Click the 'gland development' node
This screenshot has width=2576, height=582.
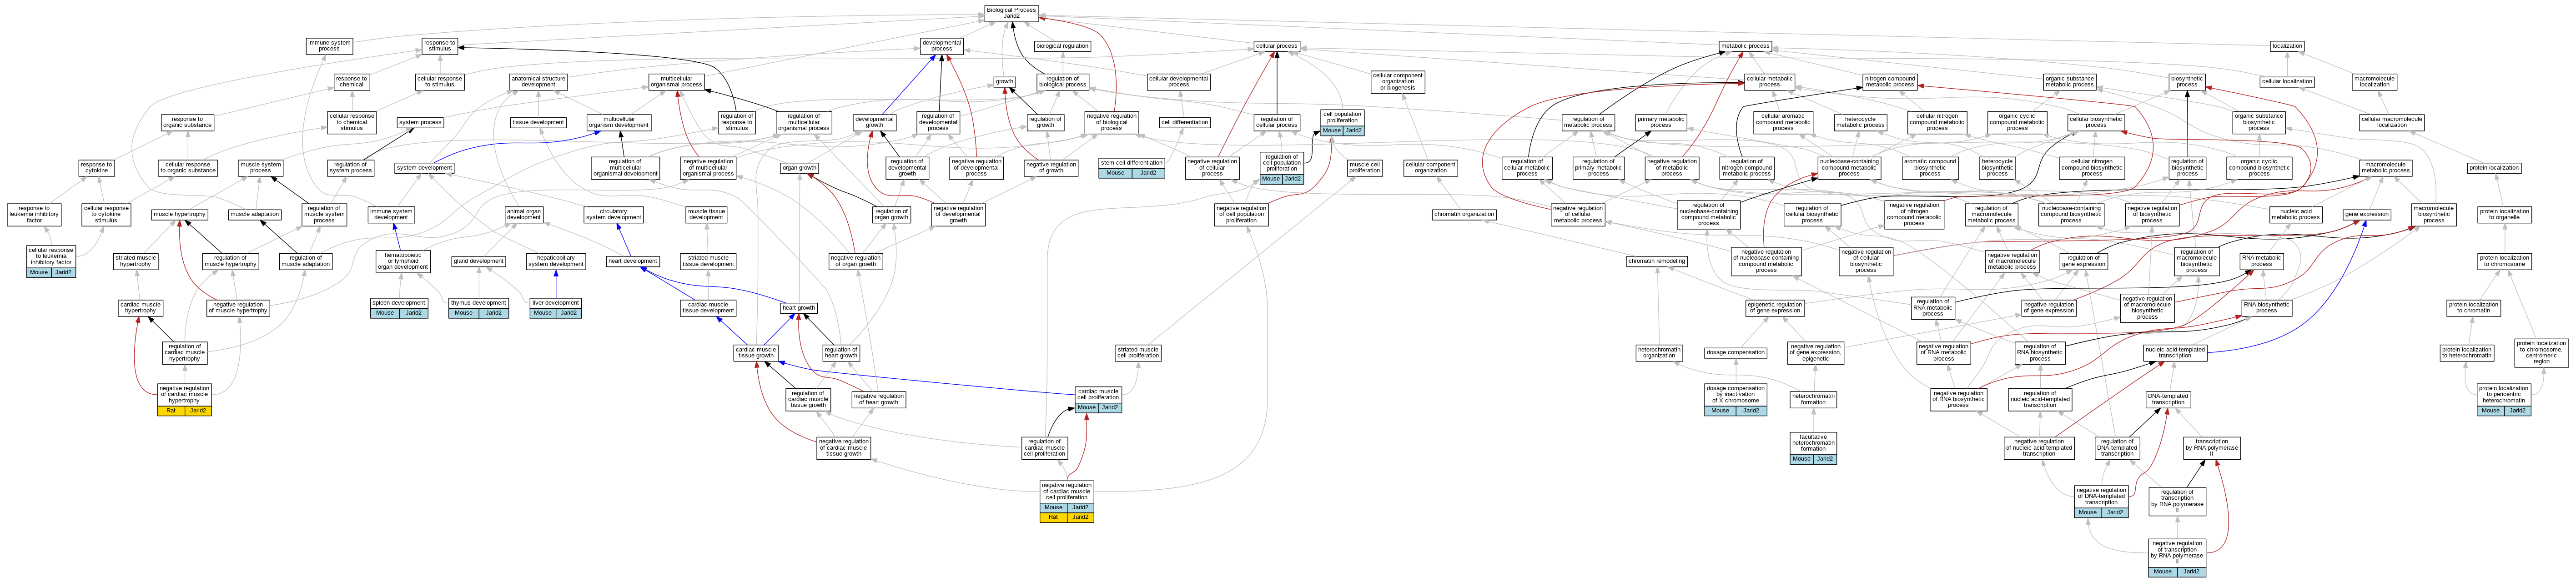pos(478,261)
